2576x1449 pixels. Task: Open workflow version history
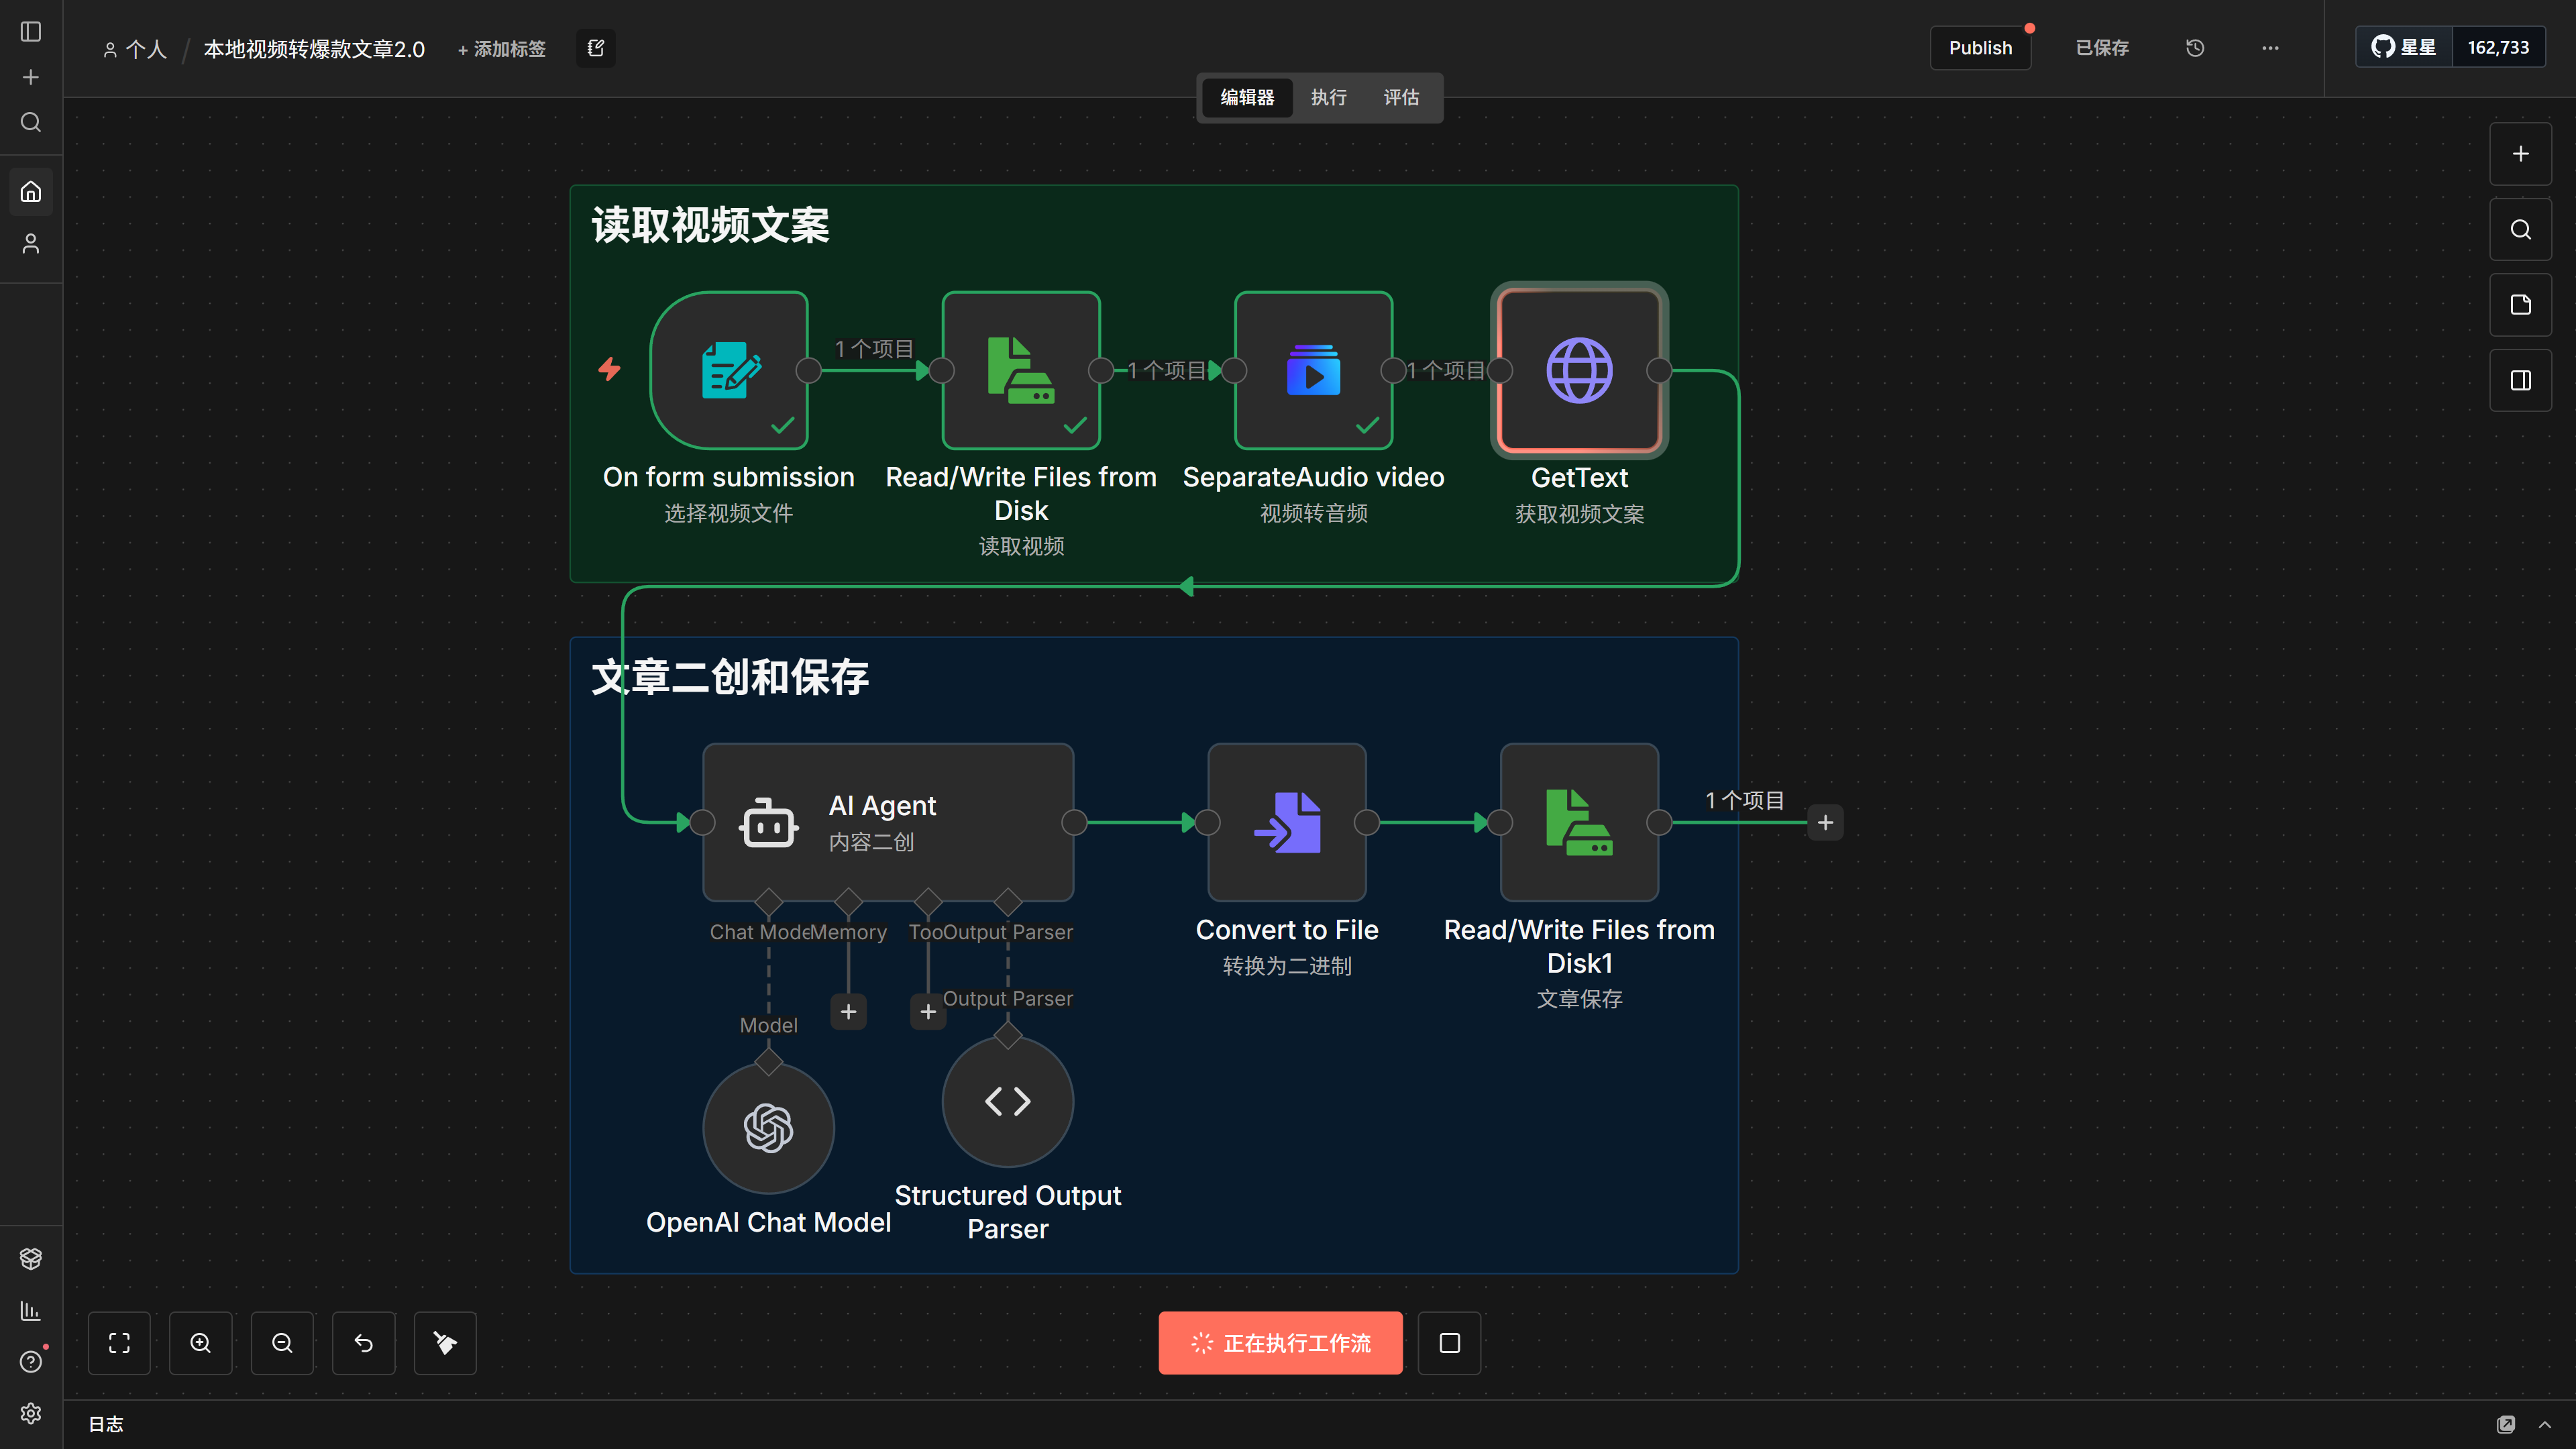pyautogui.click(x=2194, y=47)
